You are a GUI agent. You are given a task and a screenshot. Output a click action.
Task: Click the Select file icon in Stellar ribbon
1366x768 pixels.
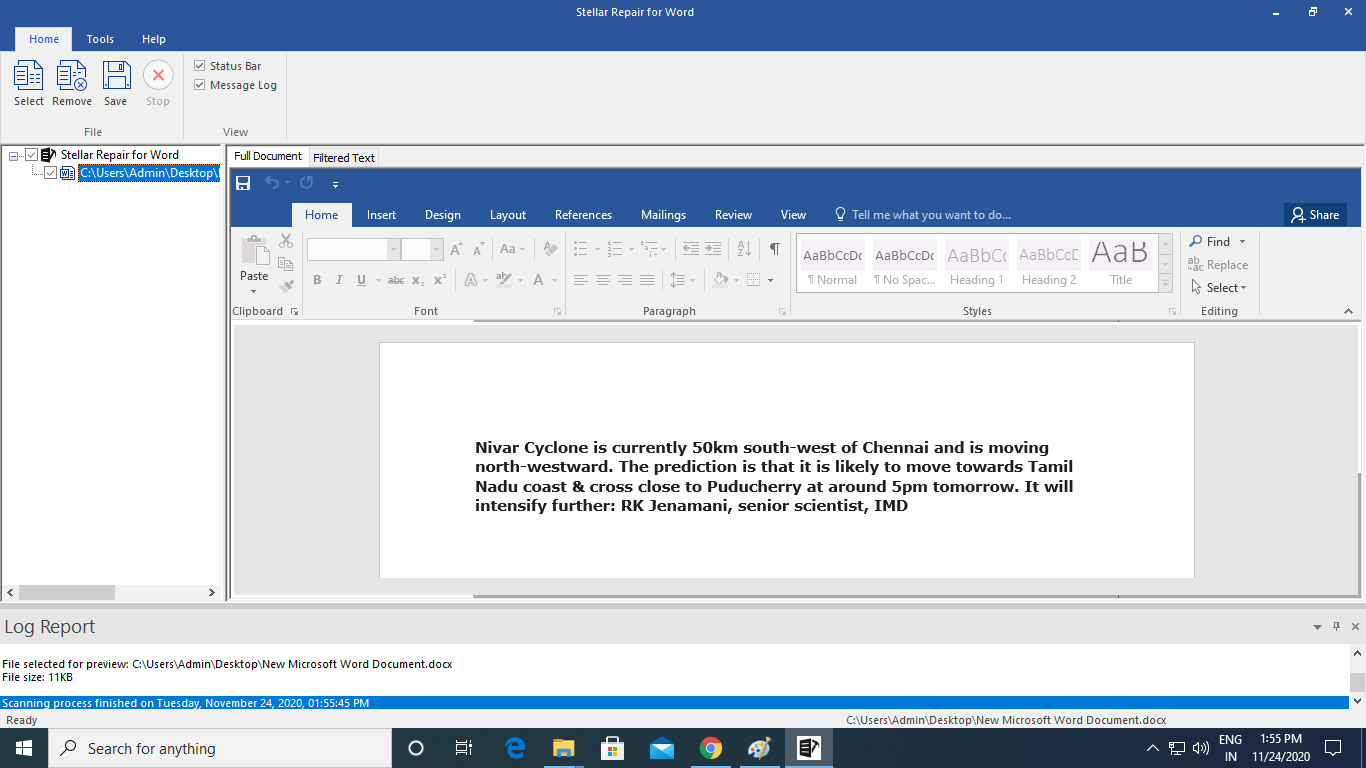tap(28, 76)
